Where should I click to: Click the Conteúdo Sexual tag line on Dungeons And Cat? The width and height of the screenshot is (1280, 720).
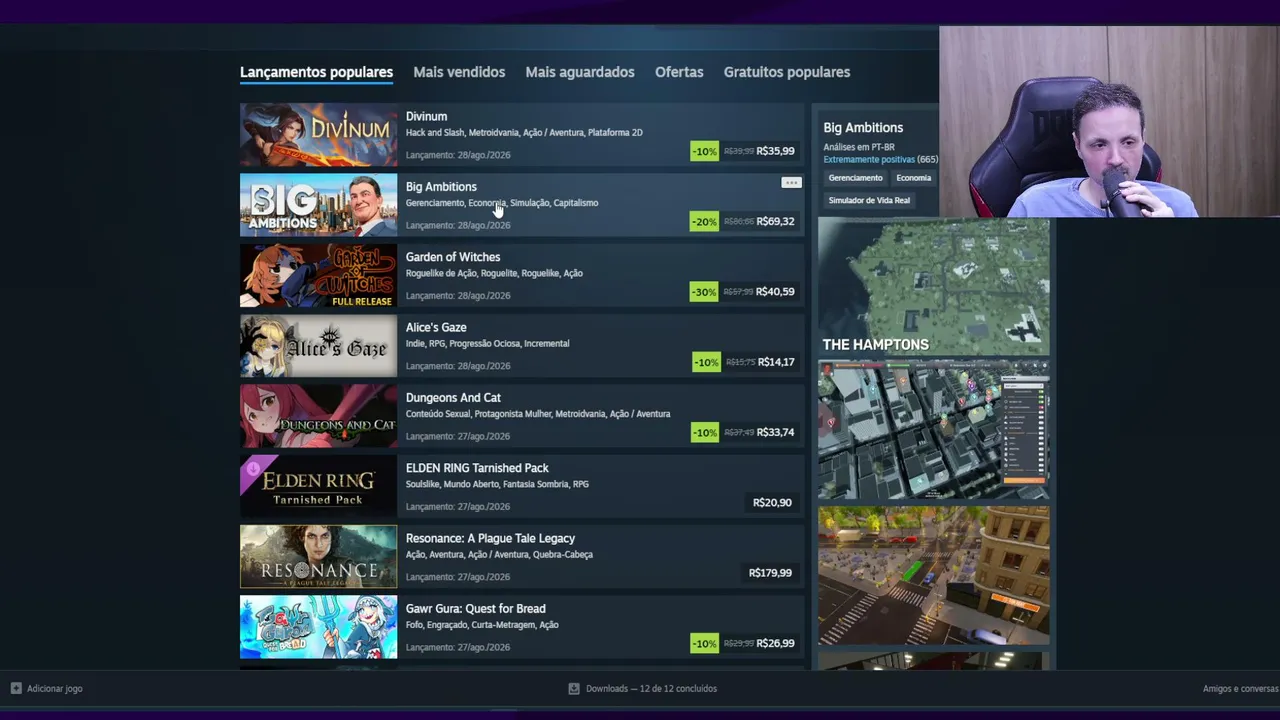pyautogui.click(x=538, y=414)
